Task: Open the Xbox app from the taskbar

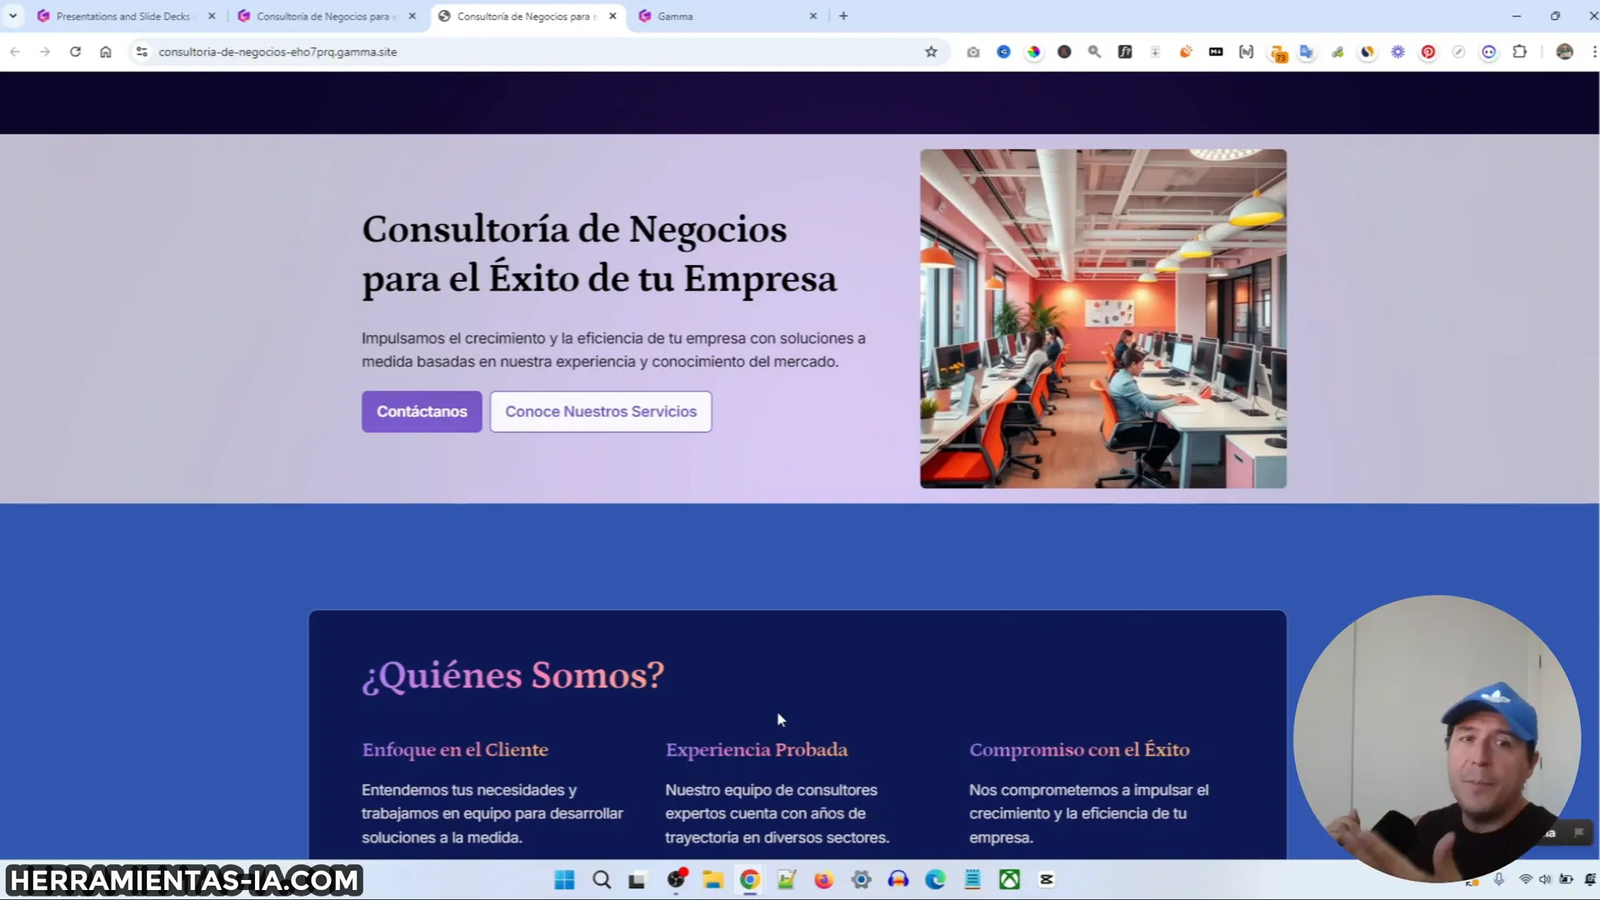Action: [1008, 880]
